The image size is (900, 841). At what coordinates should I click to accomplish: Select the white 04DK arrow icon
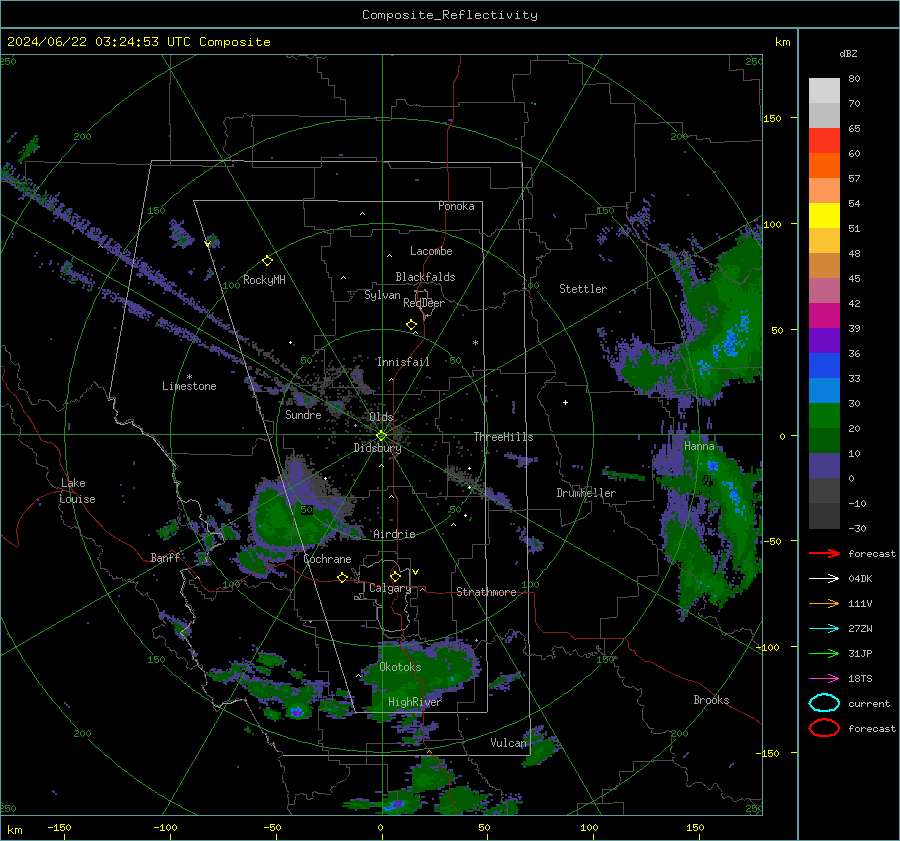pos(824,578)
